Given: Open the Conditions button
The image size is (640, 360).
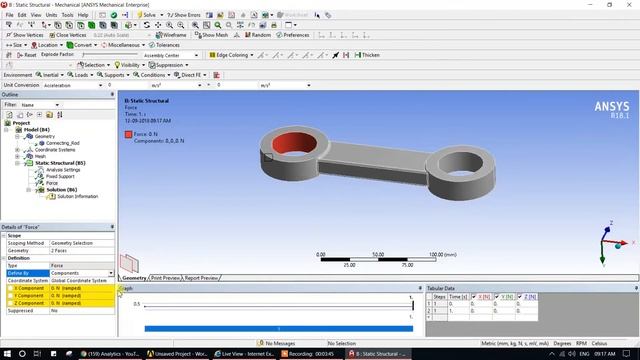Looking at the screenshot, I should point(151,75).
